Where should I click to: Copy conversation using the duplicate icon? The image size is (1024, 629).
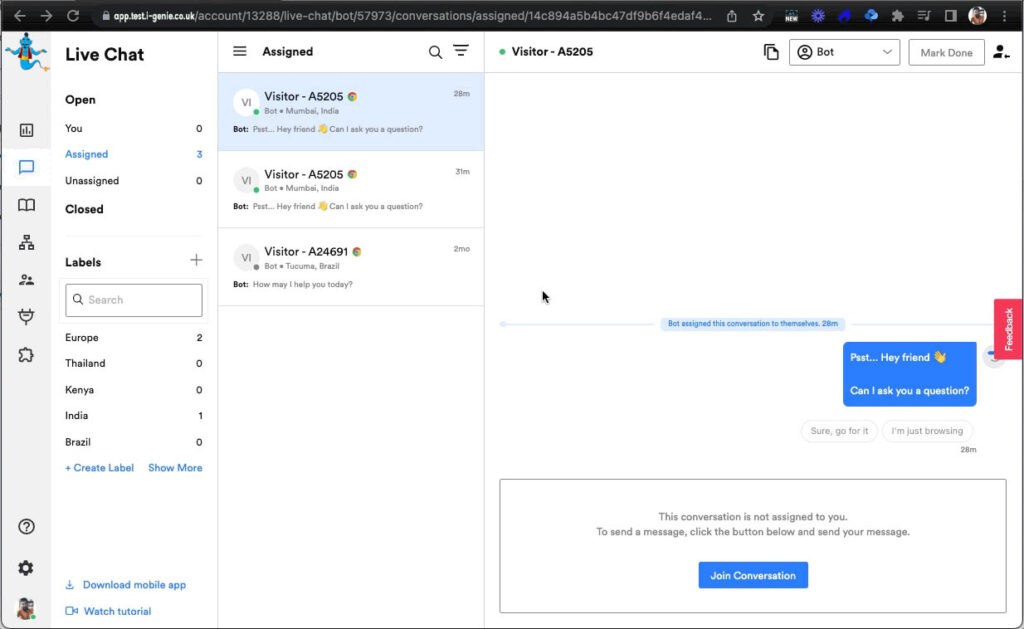770,53
